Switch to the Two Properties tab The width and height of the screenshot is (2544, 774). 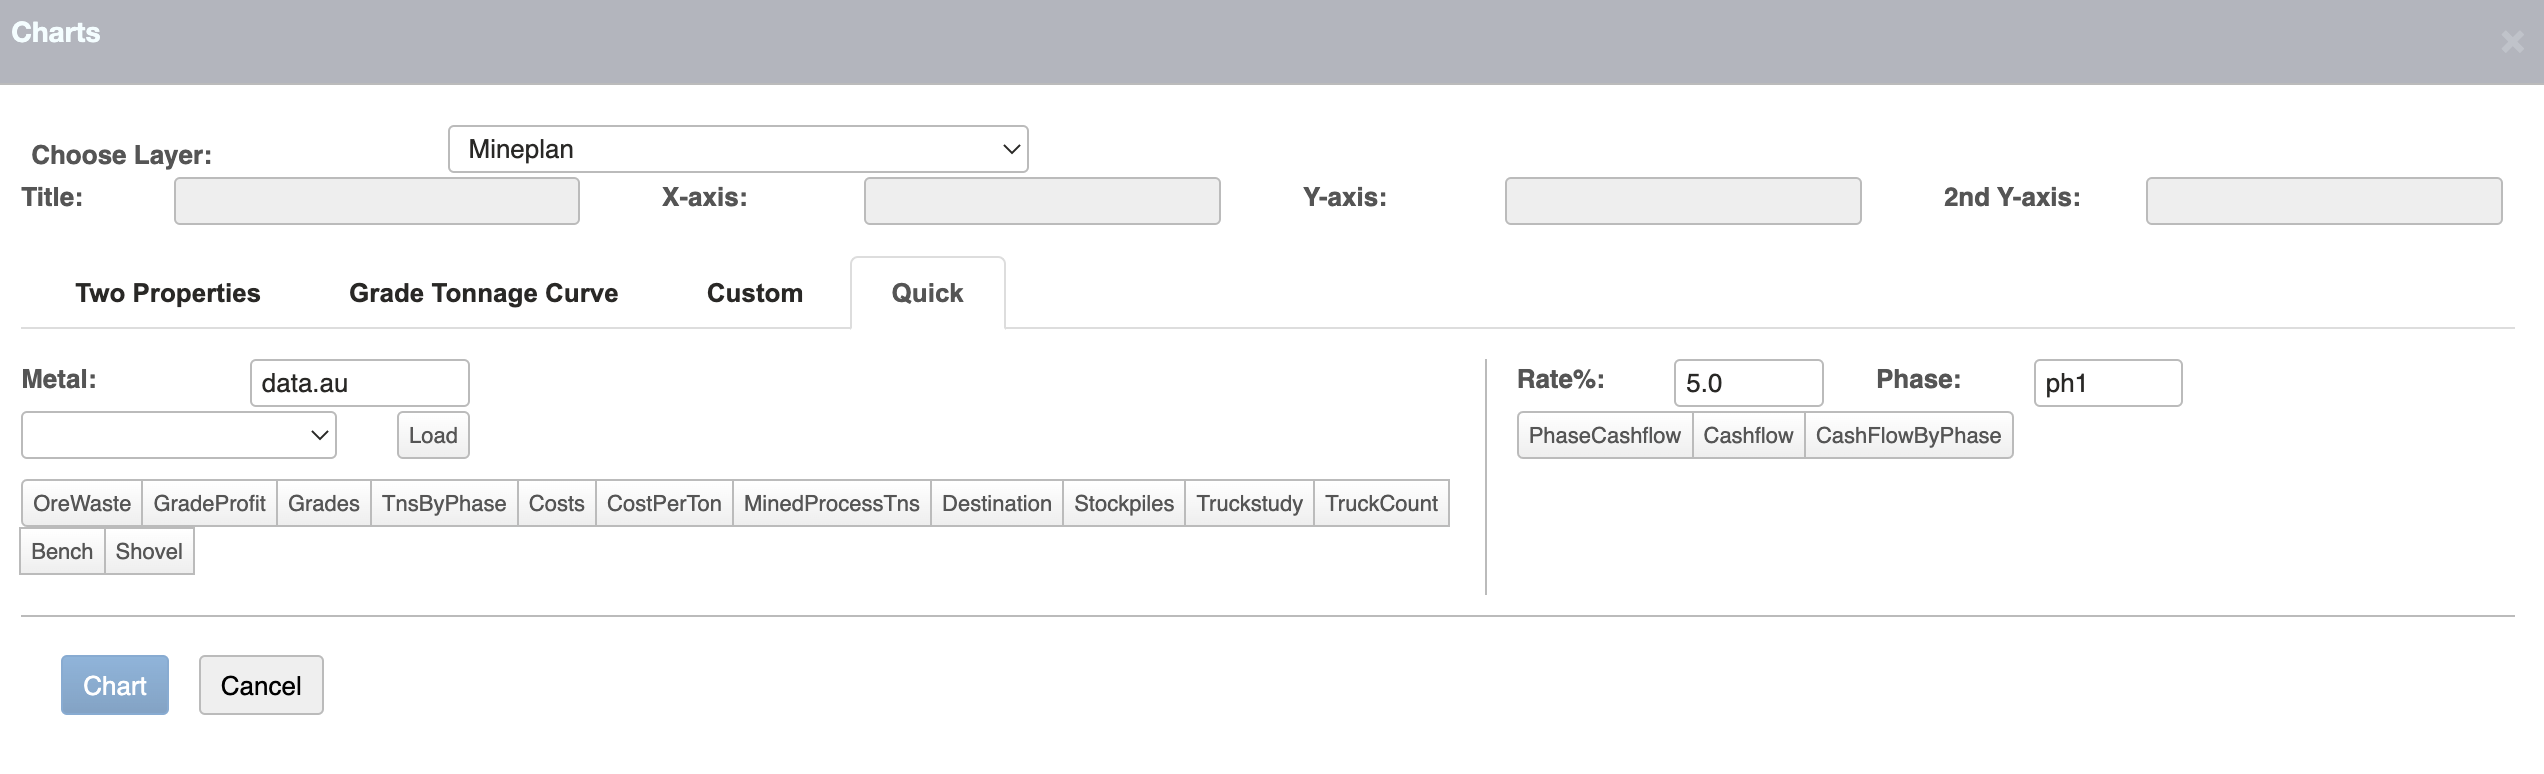(x=167, y=293)
